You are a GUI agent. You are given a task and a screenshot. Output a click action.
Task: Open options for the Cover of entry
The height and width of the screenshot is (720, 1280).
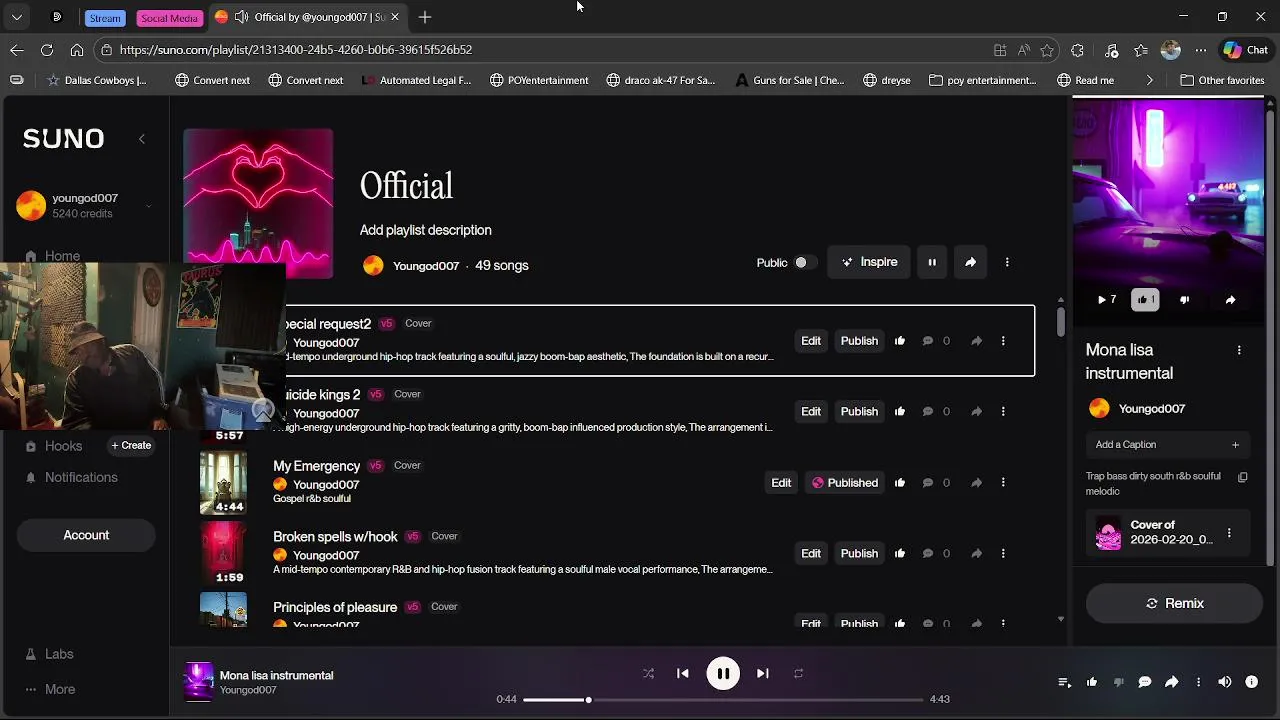tap(1229, 533)
